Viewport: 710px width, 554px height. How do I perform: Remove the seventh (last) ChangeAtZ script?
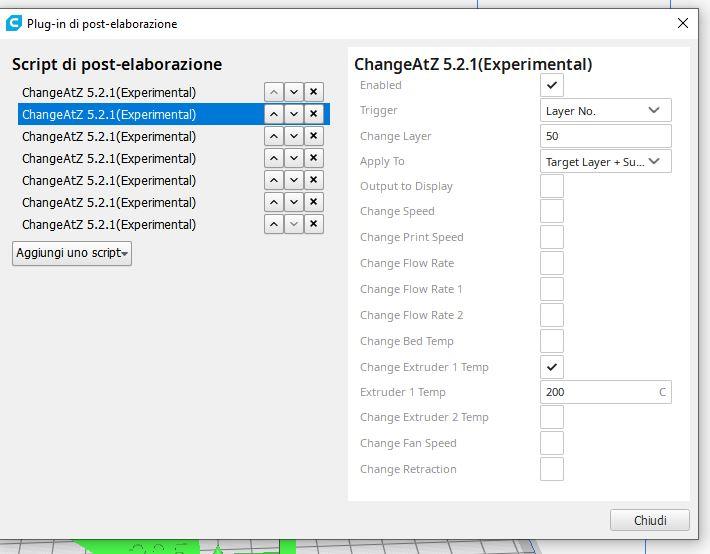pos(314,224)
